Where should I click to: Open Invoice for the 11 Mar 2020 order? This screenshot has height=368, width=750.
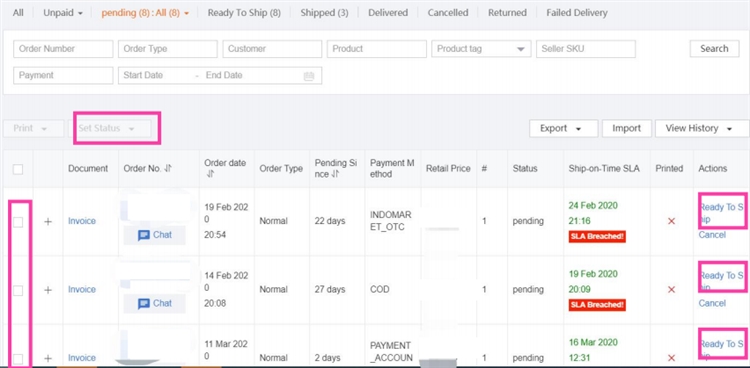tap(82, 358)
